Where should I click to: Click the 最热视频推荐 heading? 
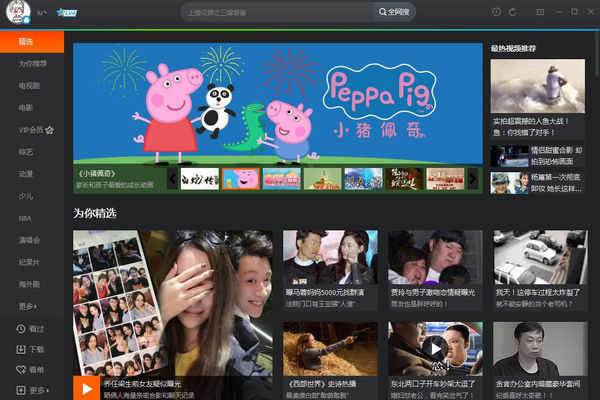[x=513, y=49]
